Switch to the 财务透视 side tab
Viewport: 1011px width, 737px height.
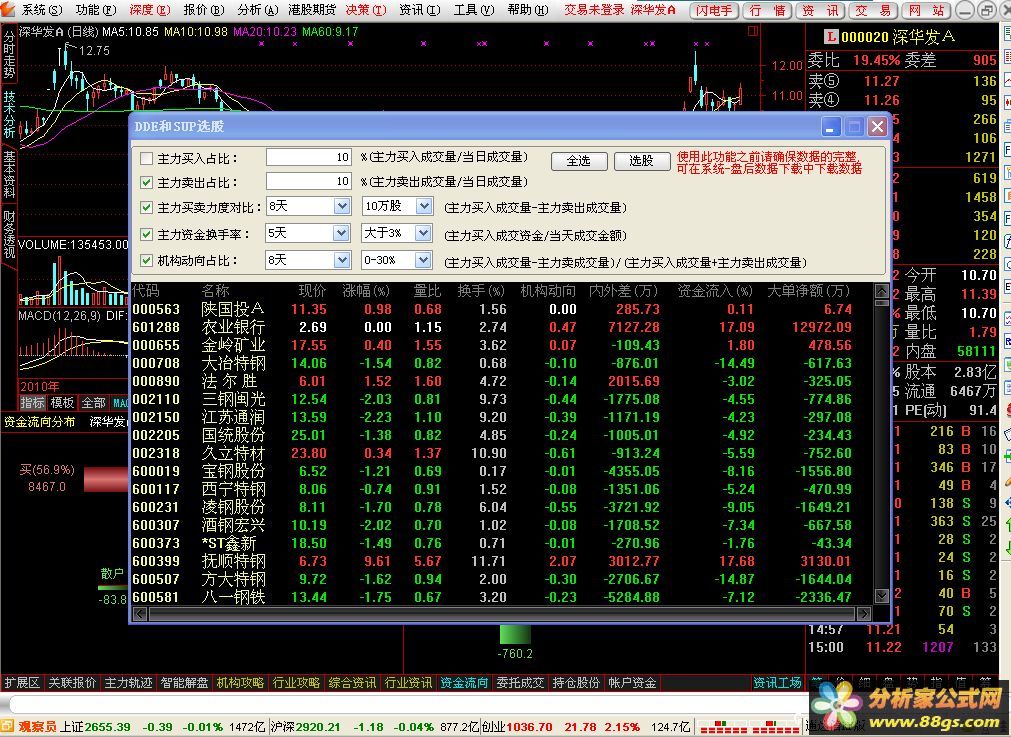point(9,234)
